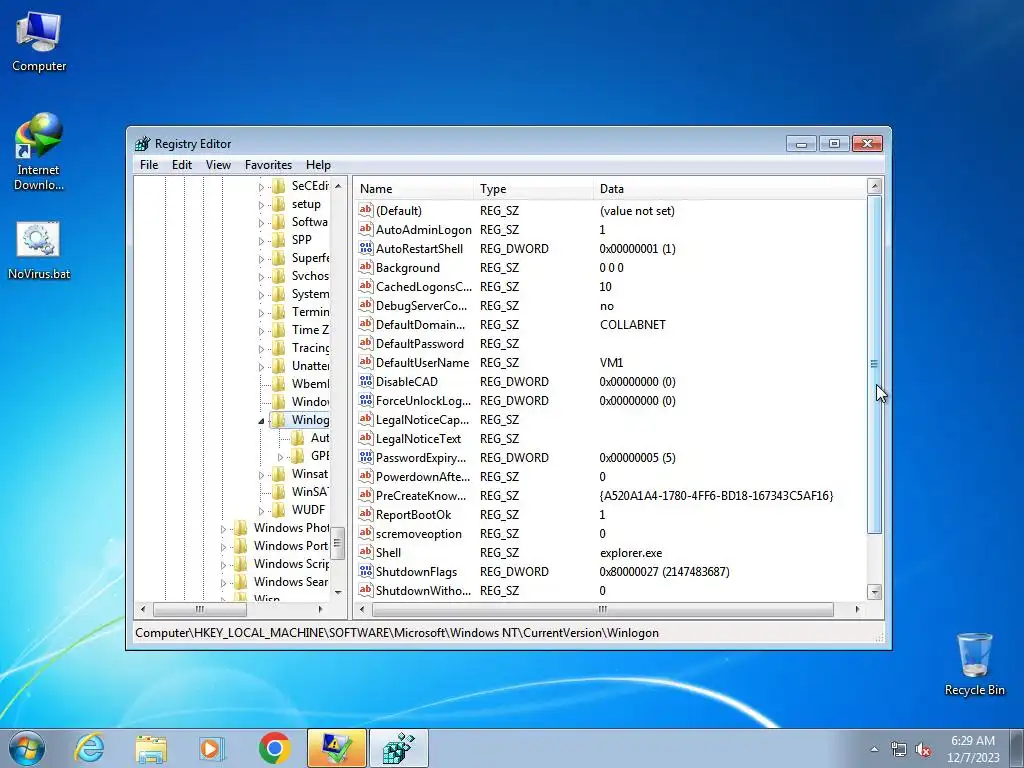Select the DisableCAD DWORD value icon
This screenshot has height=768, width=1024.
click(x=366, y=381)
